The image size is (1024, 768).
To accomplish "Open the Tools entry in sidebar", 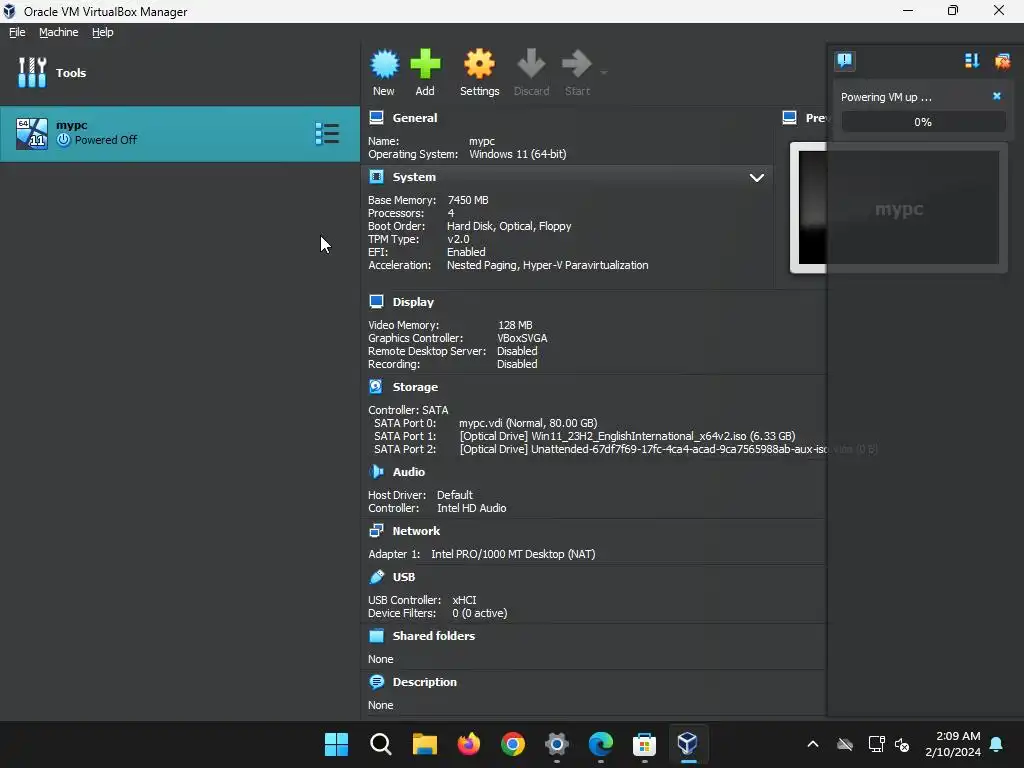I will 180,72.
